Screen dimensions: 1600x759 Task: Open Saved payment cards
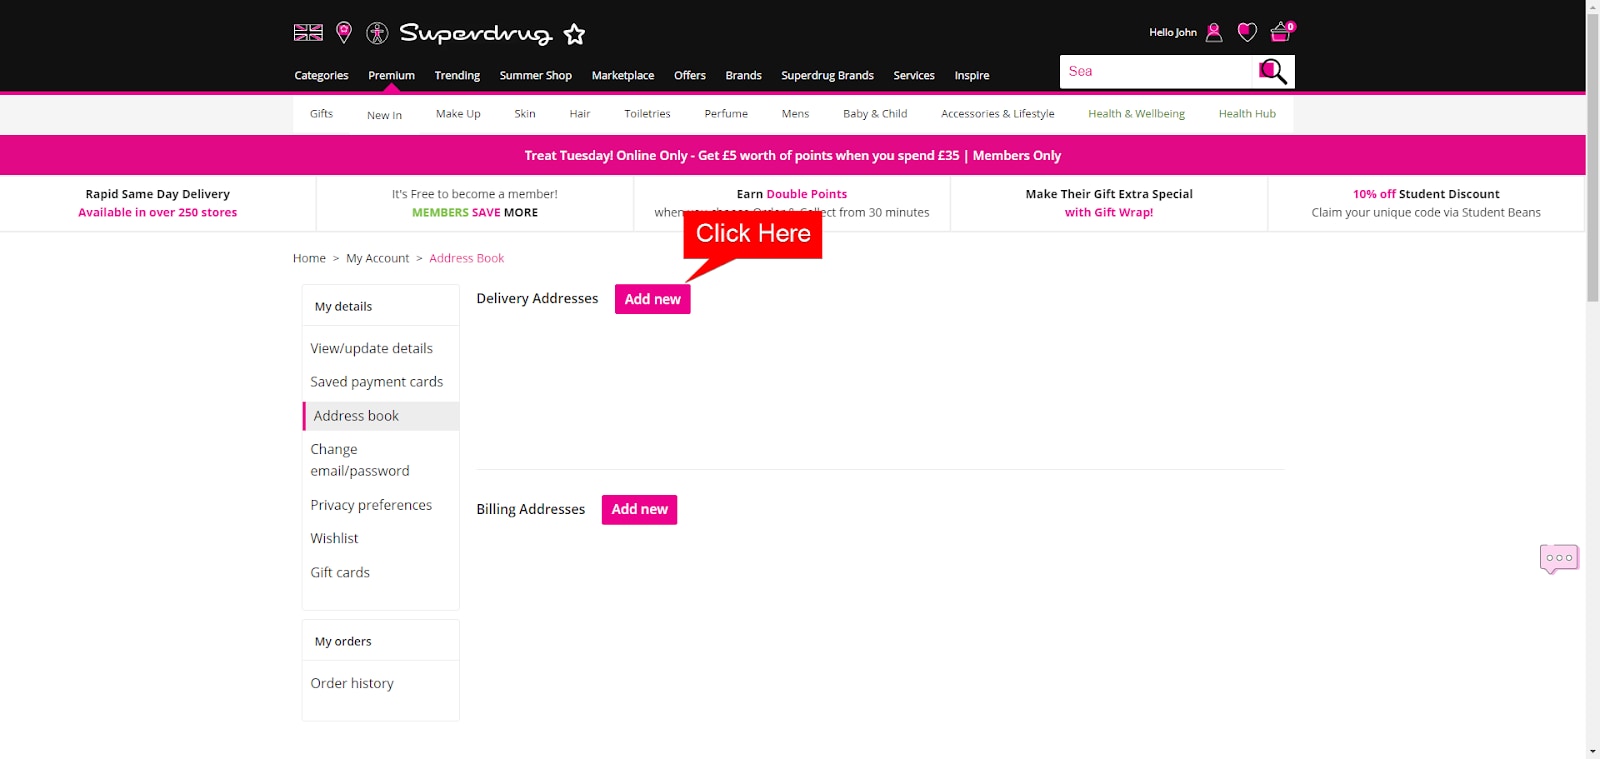coord(376,382)
